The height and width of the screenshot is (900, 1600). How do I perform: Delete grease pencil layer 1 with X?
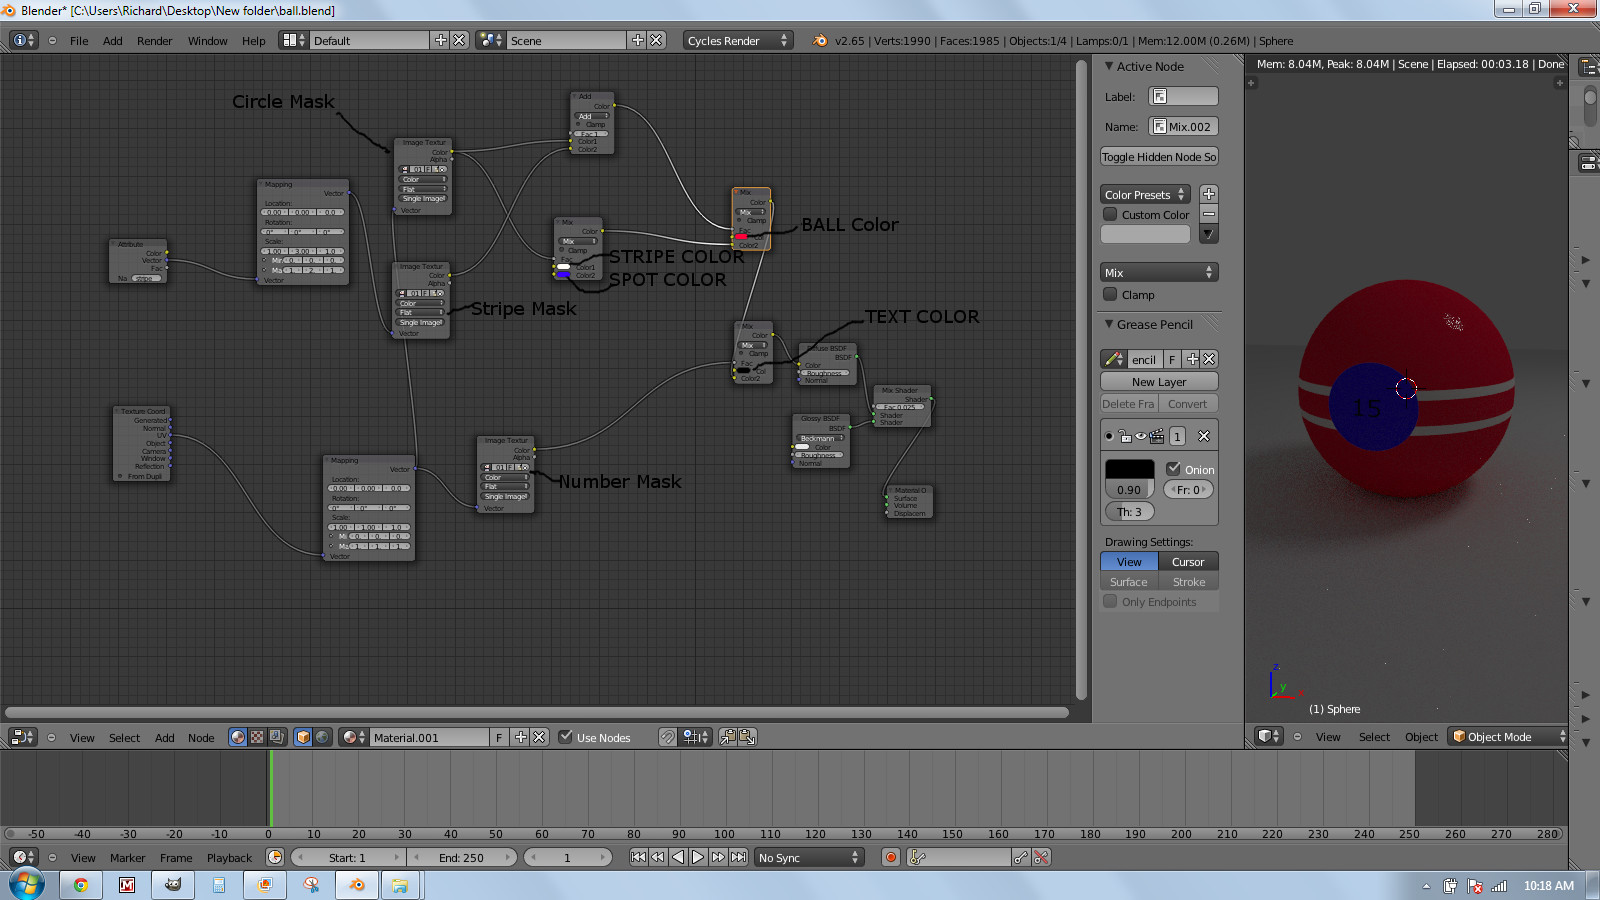point(1204,436)
